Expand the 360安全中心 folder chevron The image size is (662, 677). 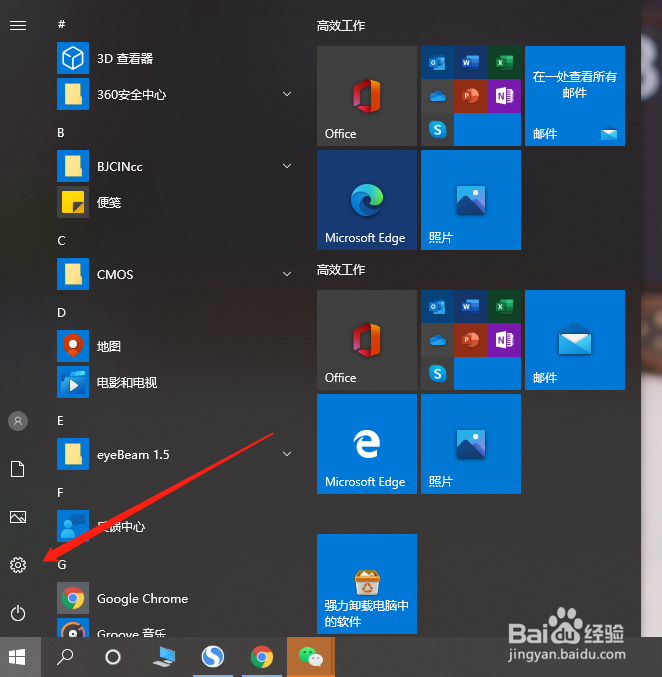coord(287,94)
